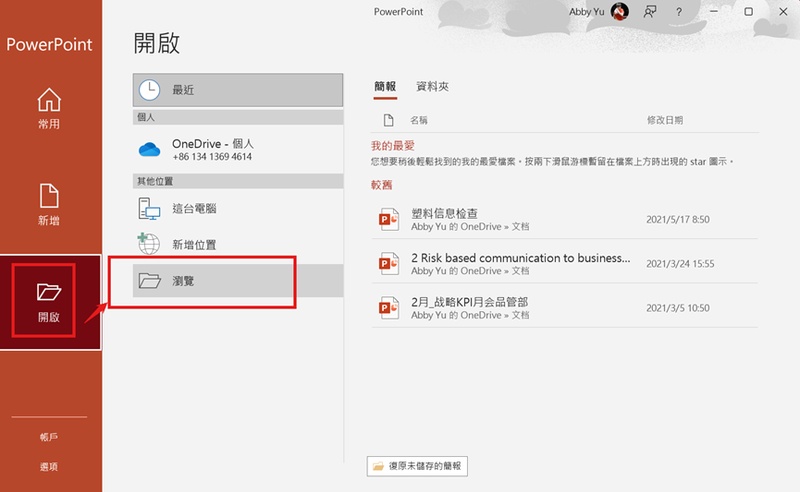
Task: Open the 塑料信息检查 presentation
Action: [564, 219]
